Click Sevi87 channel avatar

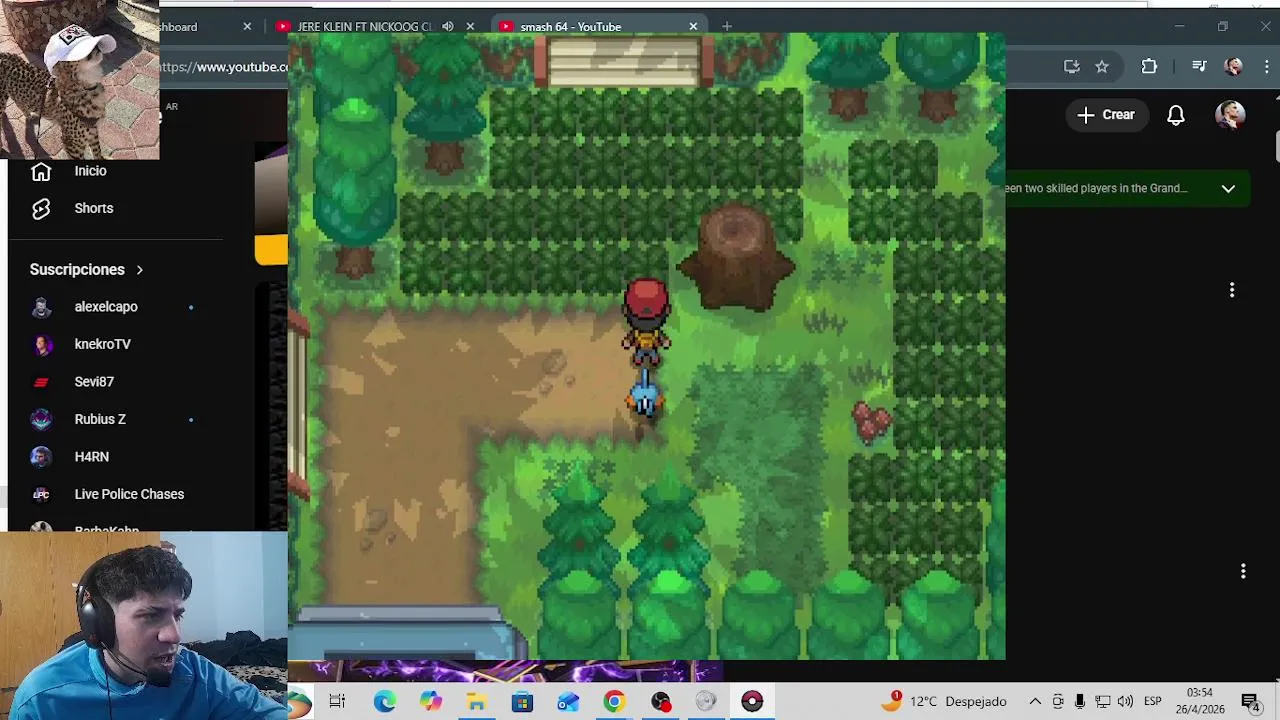pos(41,382)
